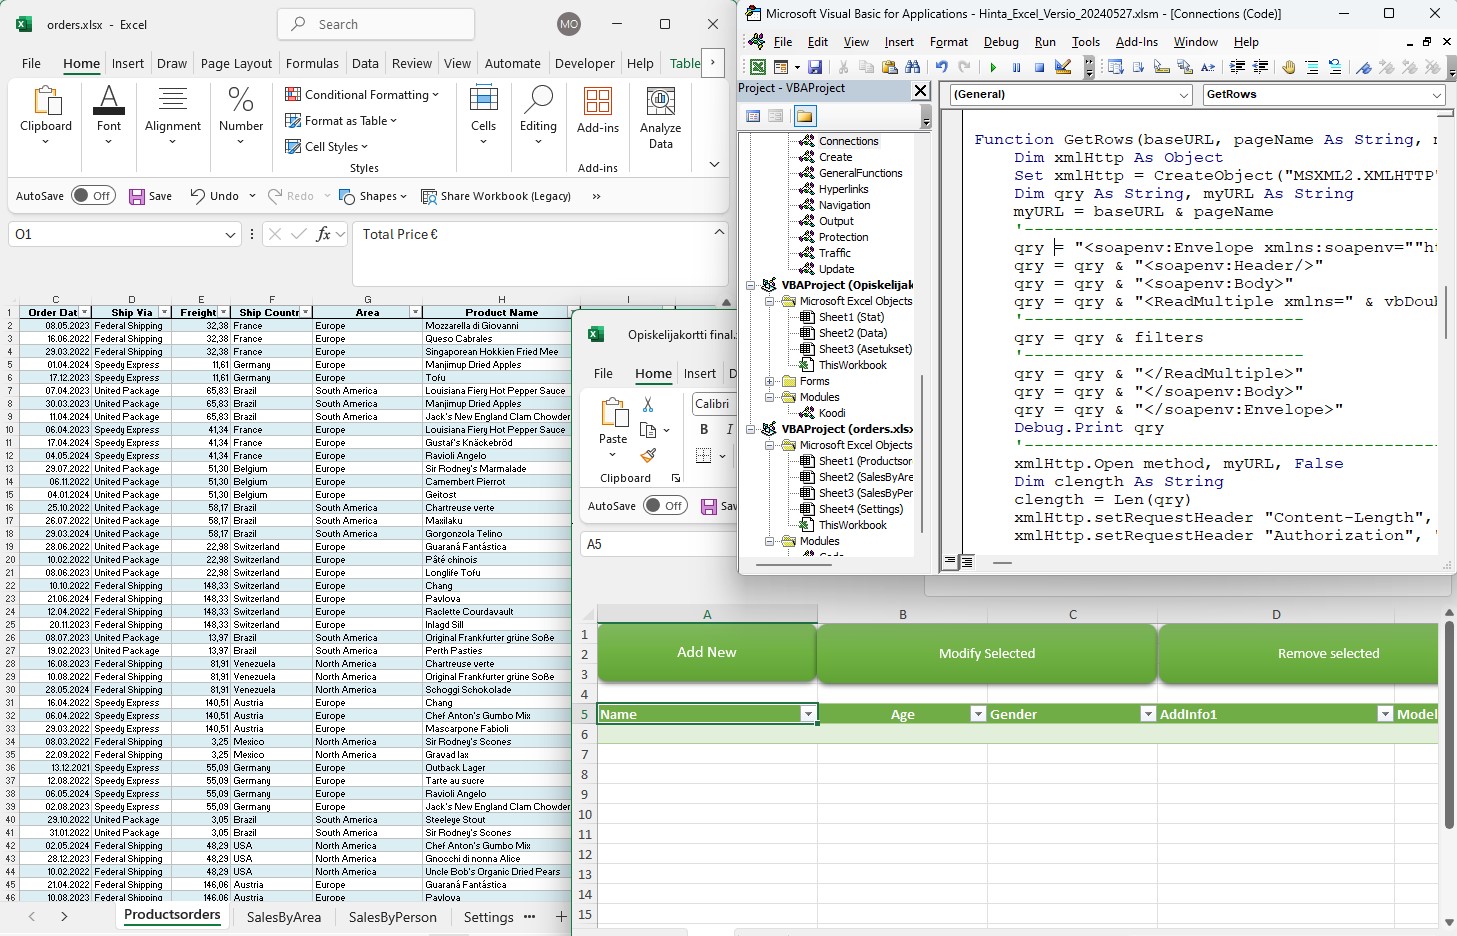Click the Cut scissors icon in Opiskelijakortti window

[x=648, y=404]
